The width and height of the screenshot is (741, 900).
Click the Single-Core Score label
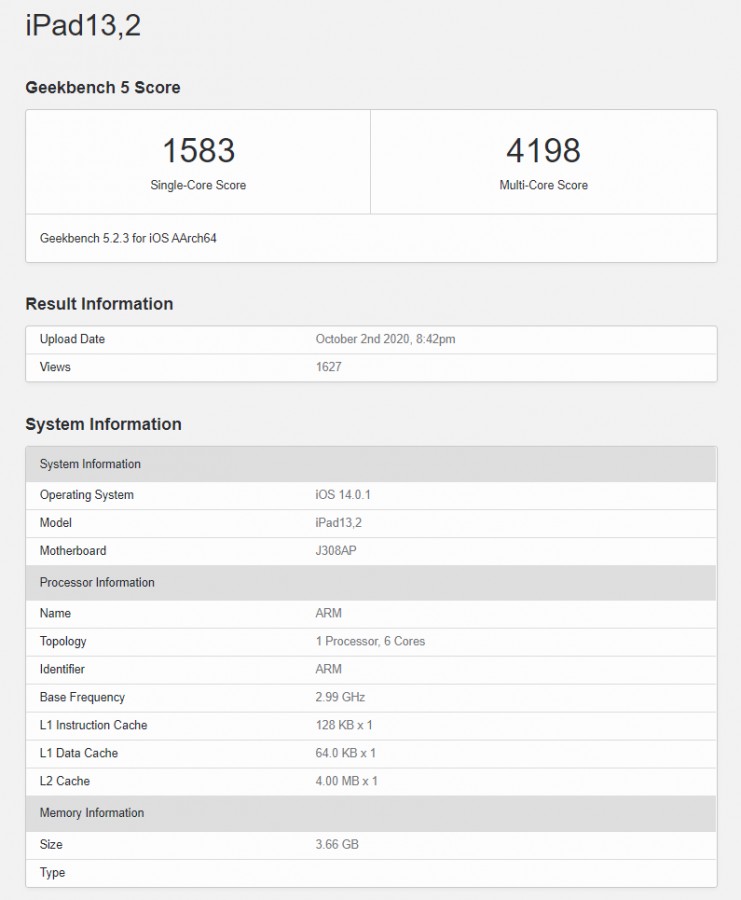point(198,185)
